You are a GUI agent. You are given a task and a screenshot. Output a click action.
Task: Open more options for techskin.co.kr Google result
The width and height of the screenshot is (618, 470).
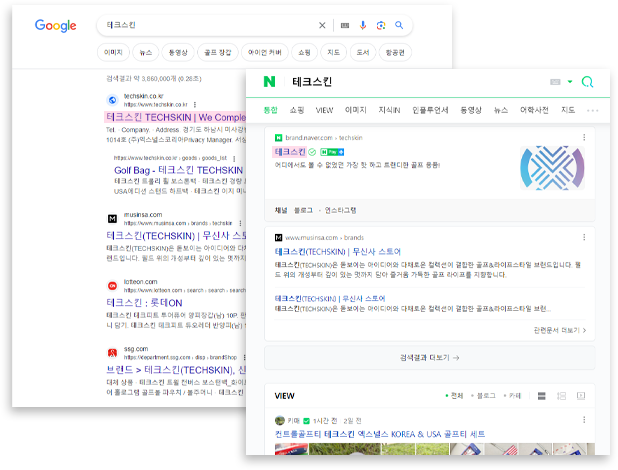195,104
